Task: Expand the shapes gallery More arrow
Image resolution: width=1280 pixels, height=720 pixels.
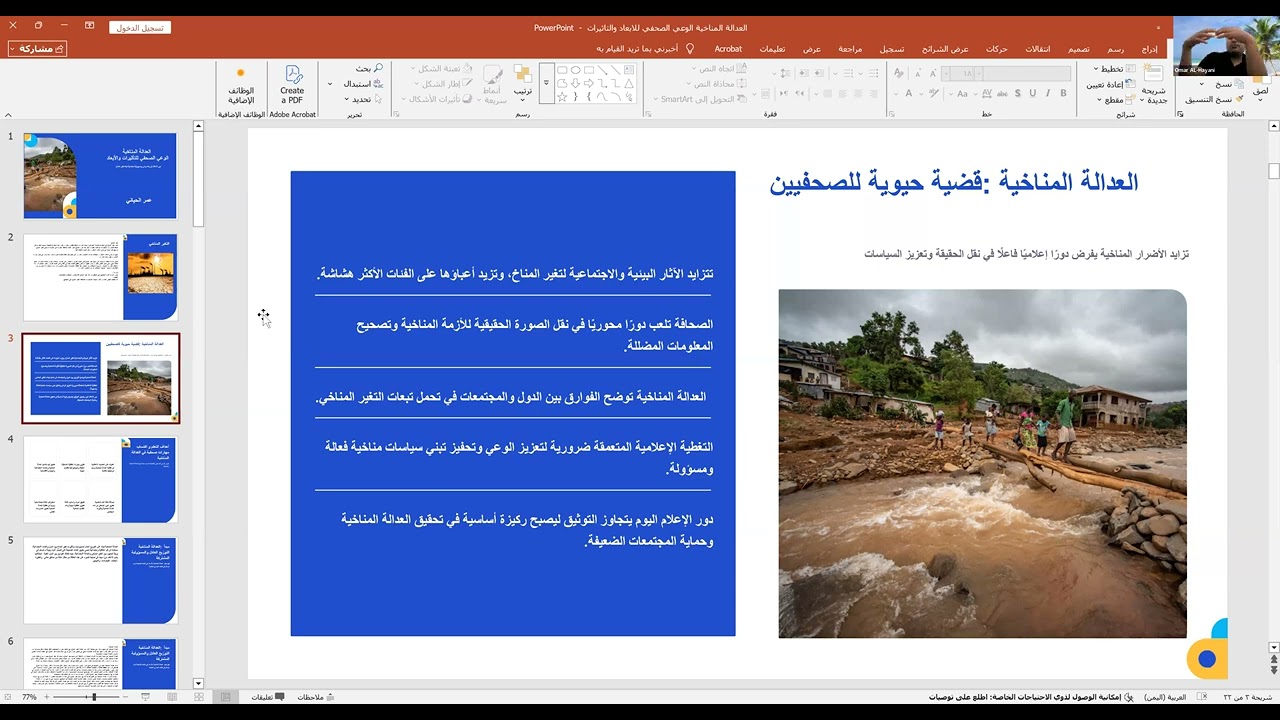Action: click(546, 83)
